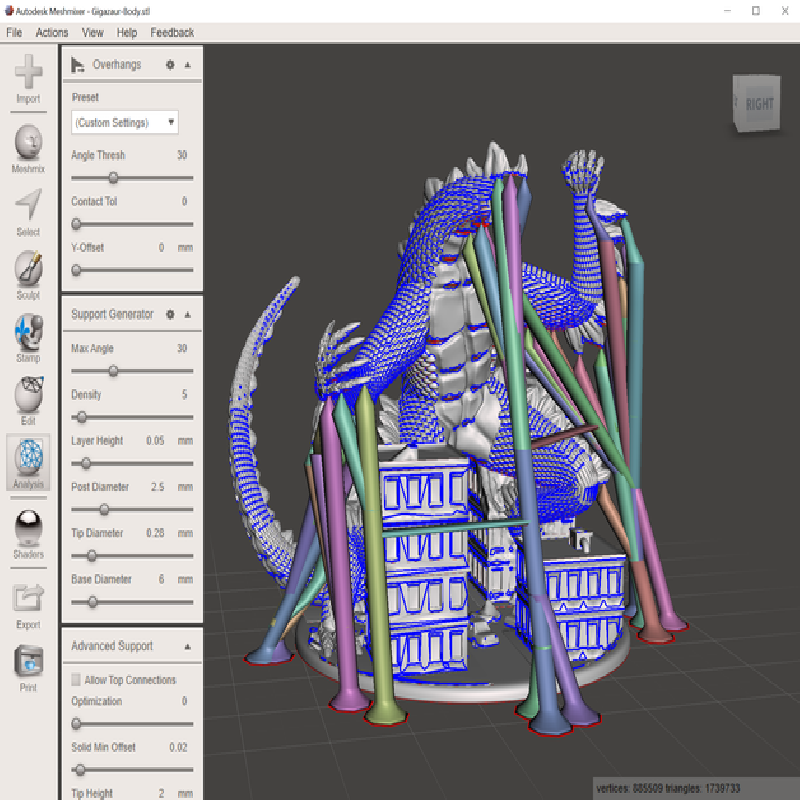Open the Meshmix tool
The width and height of the screenshot is (800, 800).
coord(29,142)
